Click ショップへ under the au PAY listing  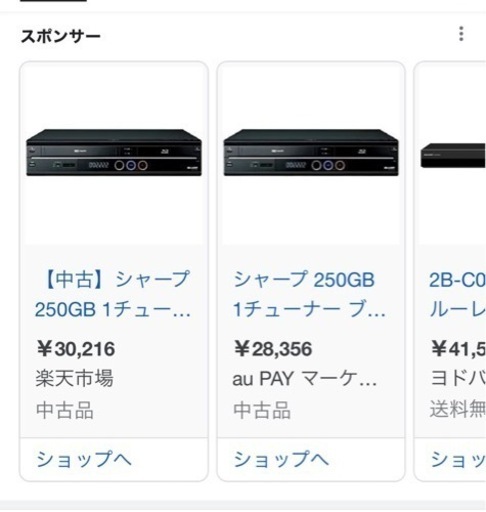281,459
